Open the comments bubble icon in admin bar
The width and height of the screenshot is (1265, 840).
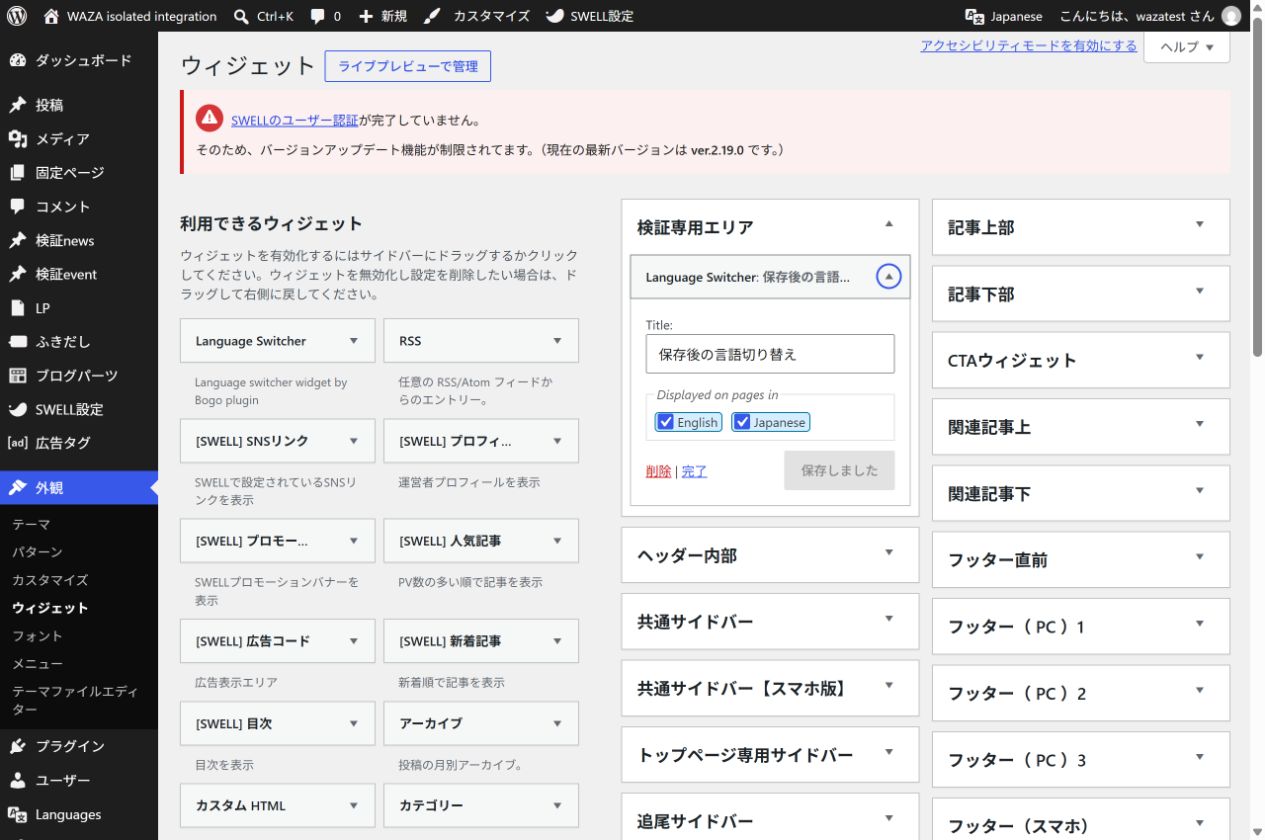(x=317, y=17)
